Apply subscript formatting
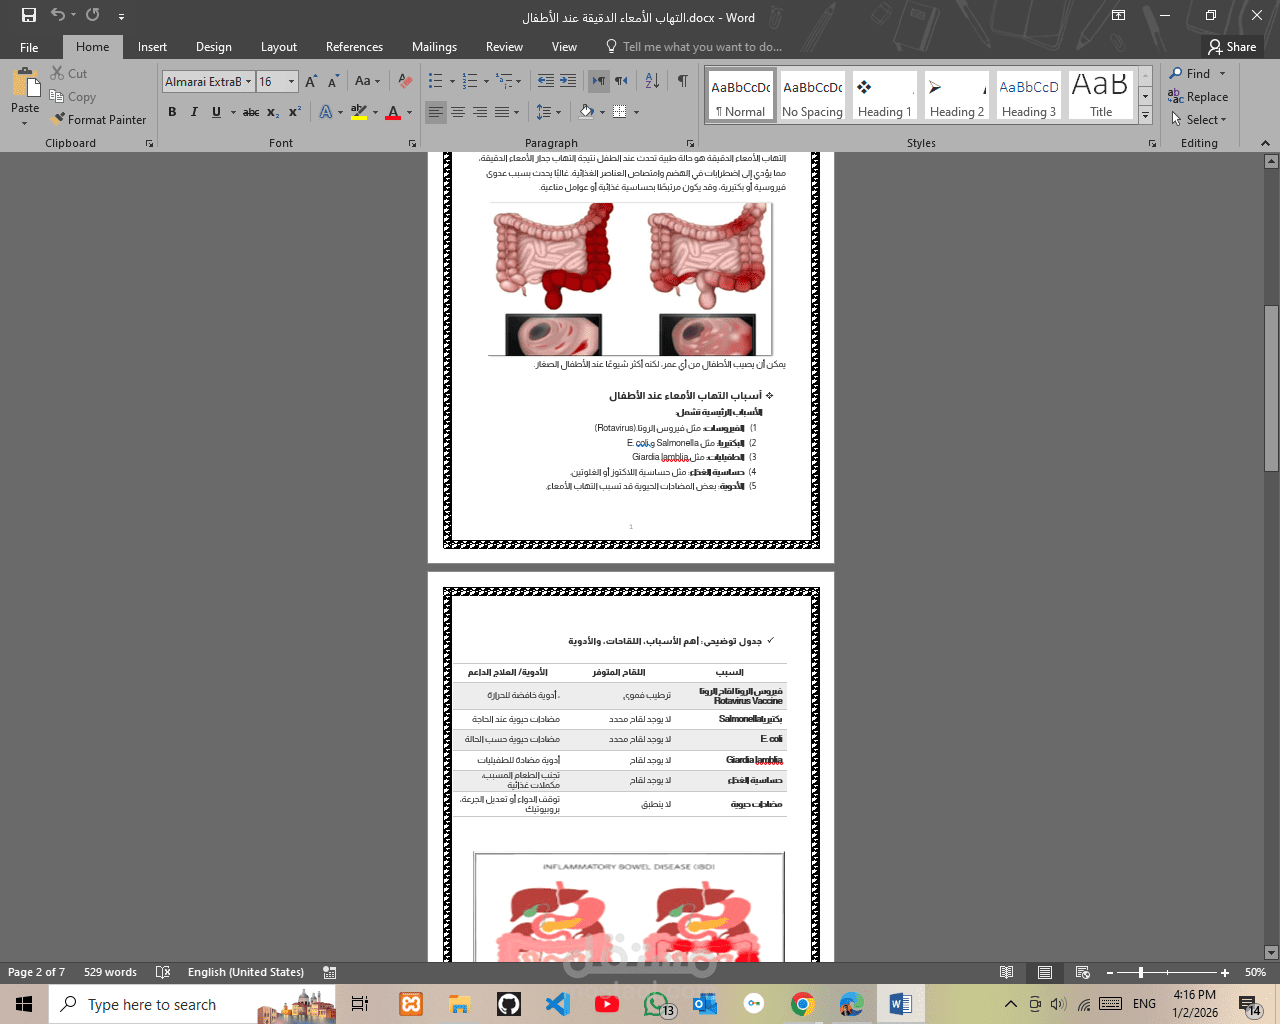 point(273,112)
